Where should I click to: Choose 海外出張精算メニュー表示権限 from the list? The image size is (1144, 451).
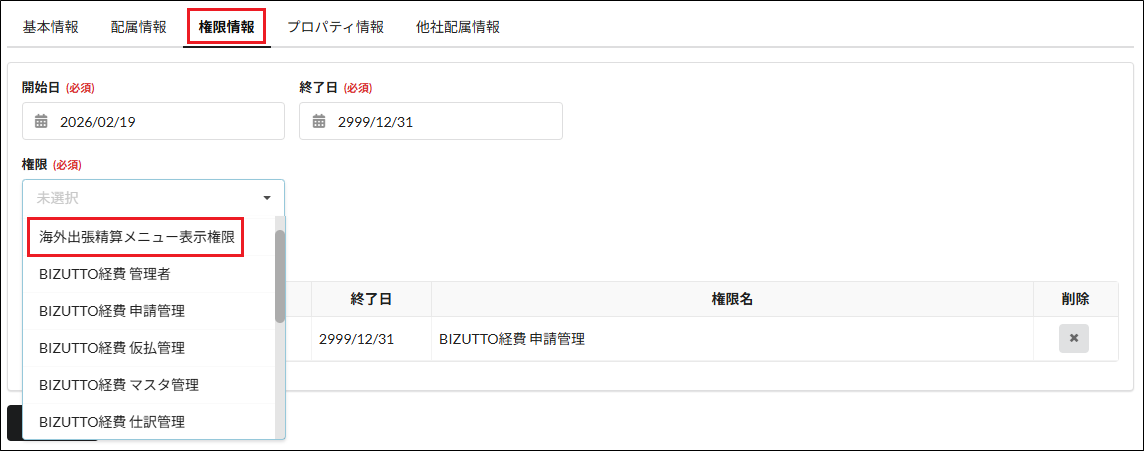click(137, 237)
